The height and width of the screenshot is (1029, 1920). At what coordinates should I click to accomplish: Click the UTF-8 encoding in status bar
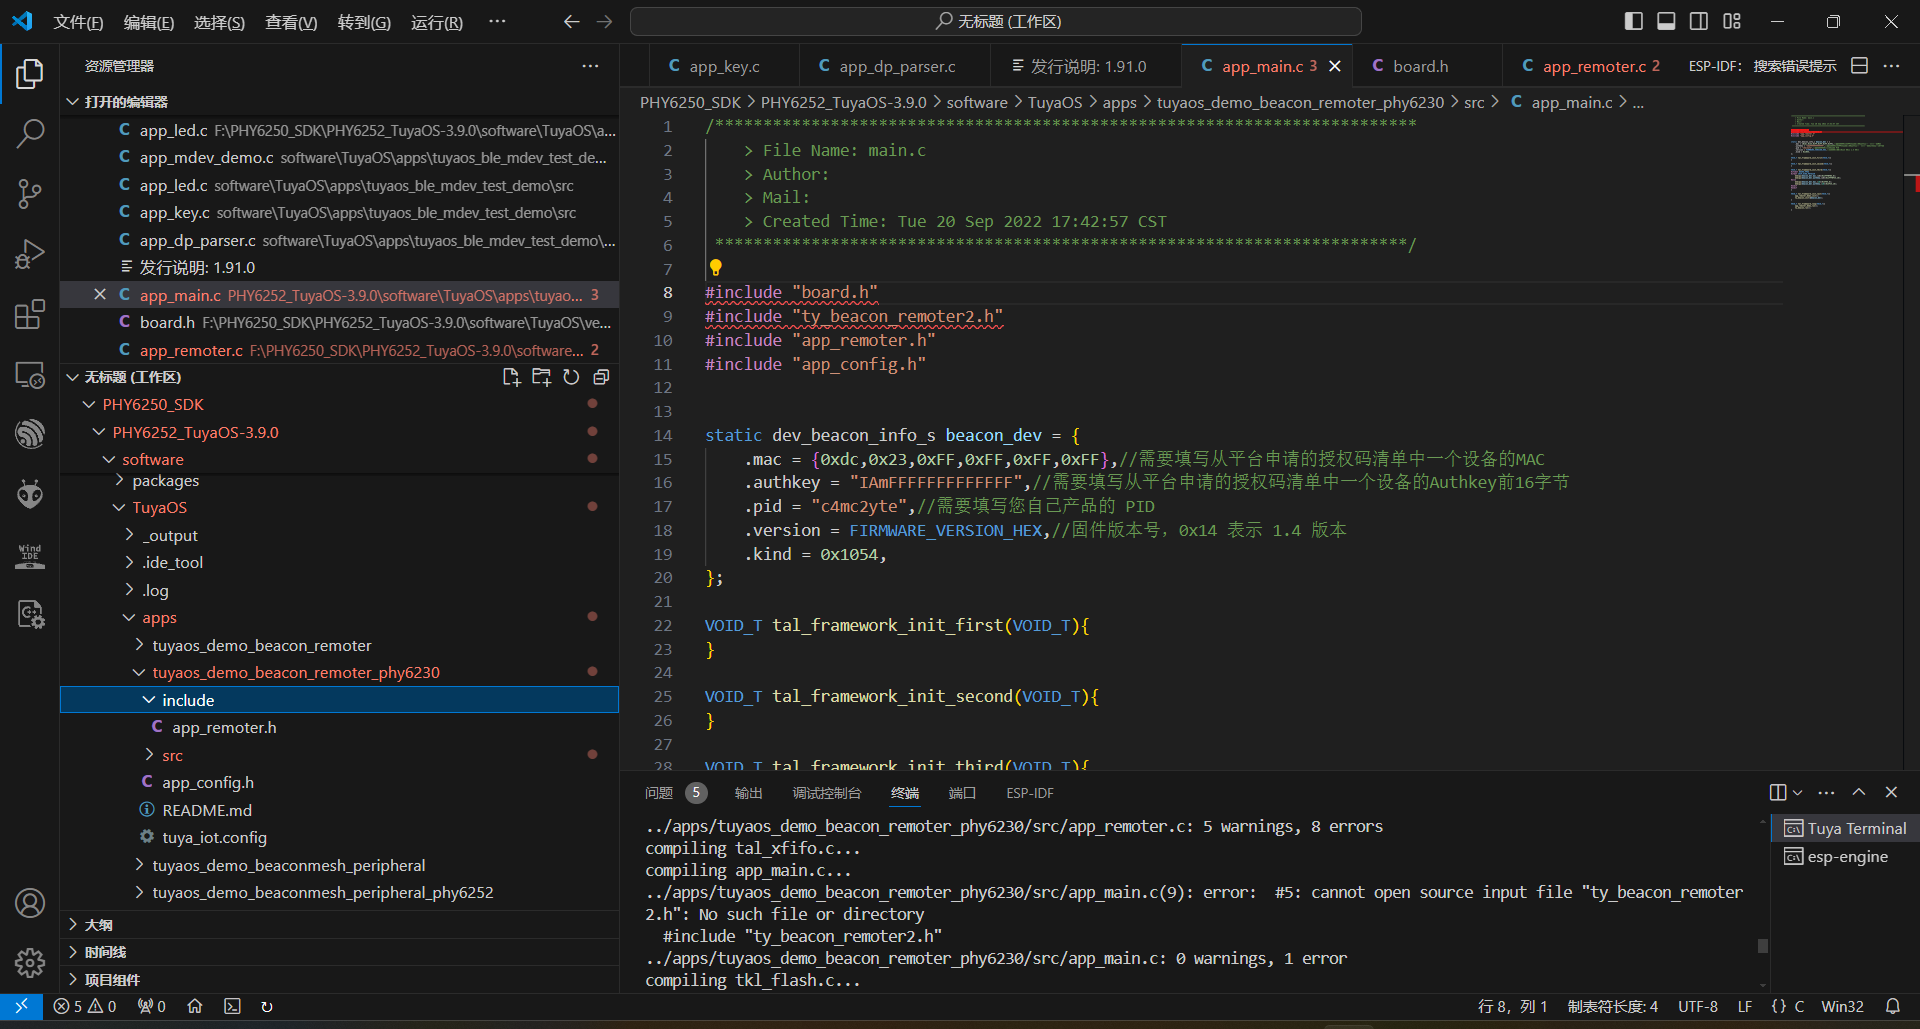1697,1006
